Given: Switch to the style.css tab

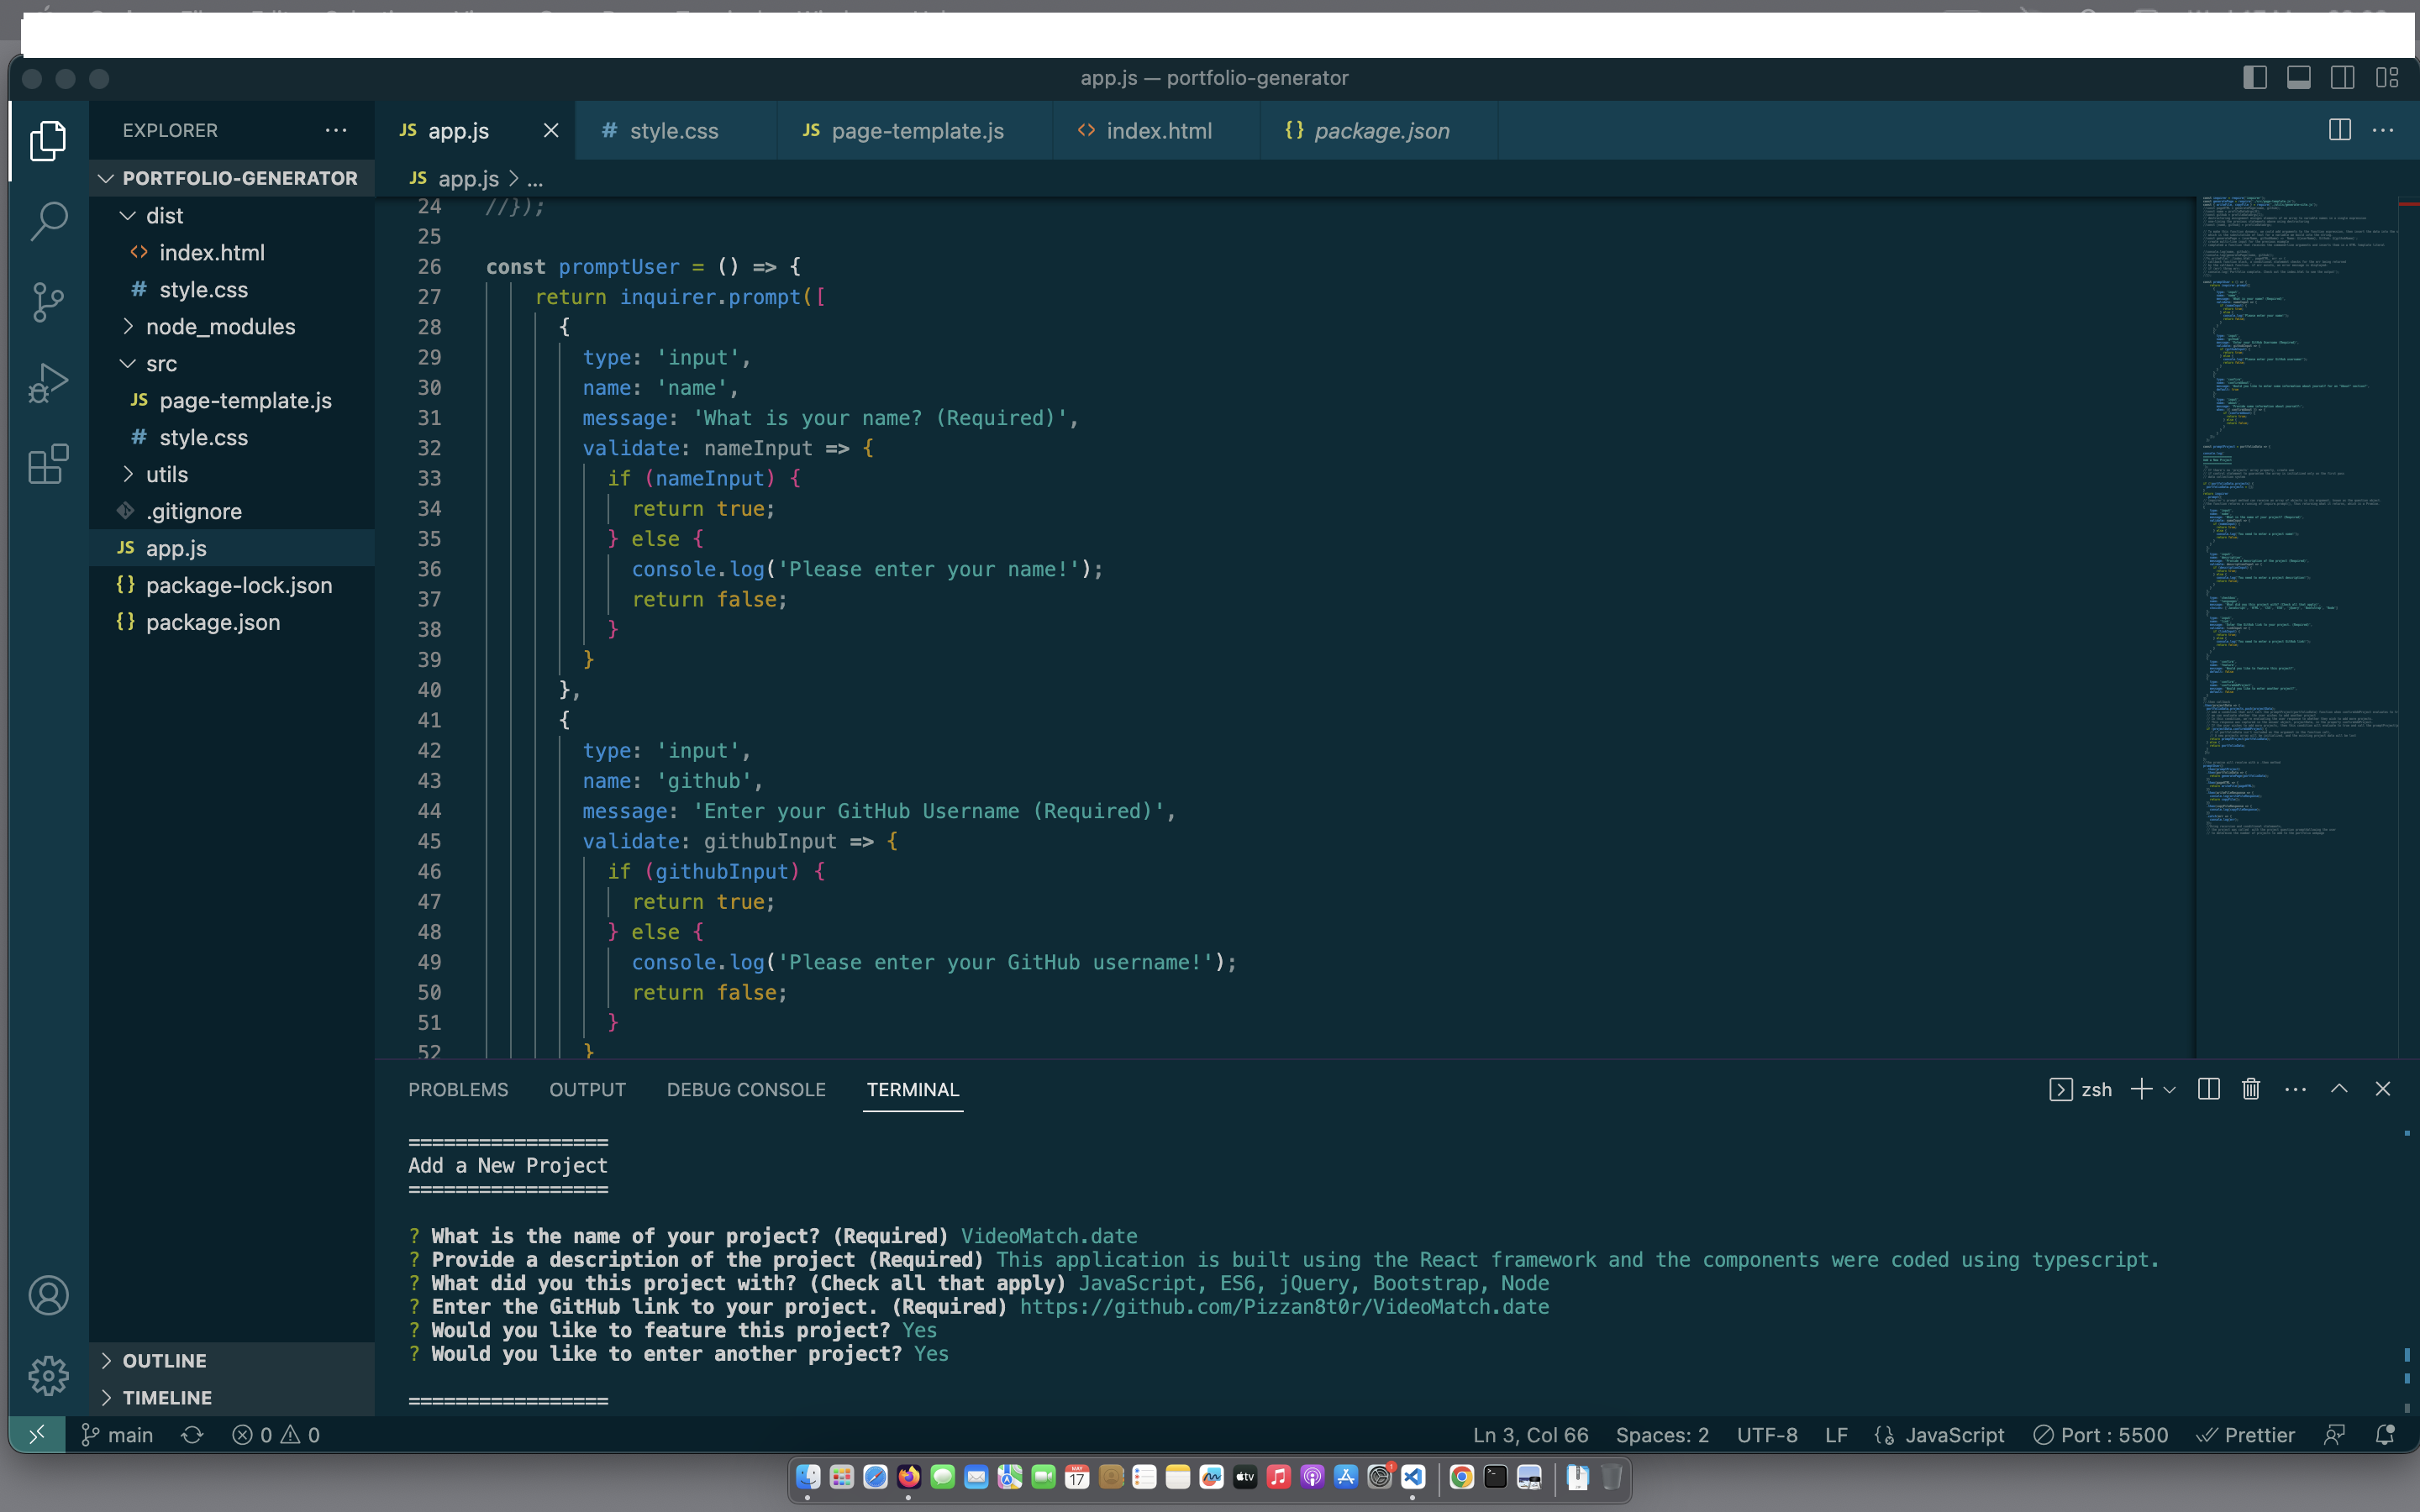Looking at the screenshot, I should click(674, 130).
